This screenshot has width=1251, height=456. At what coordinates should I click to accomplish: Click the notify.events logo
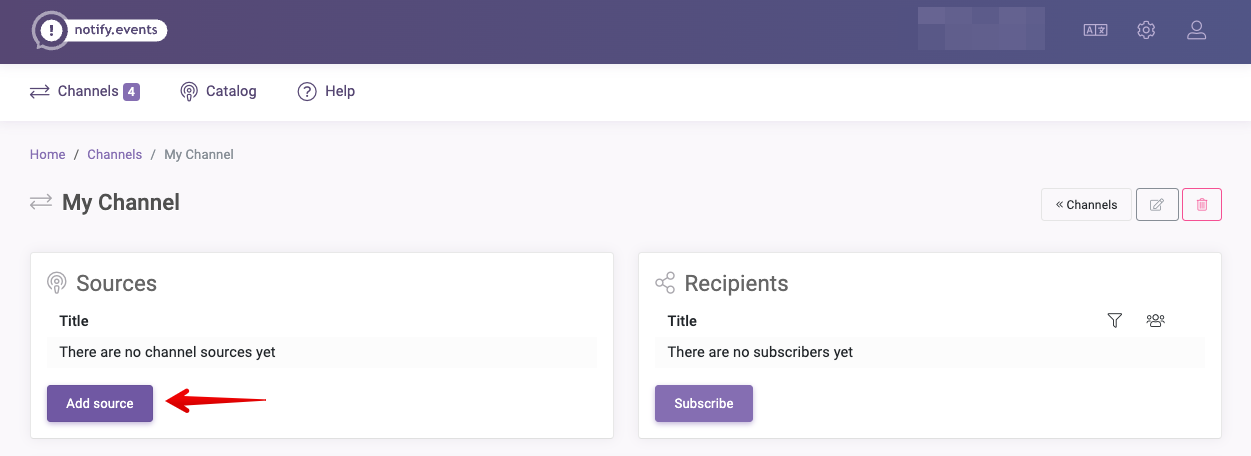point(99,31)
